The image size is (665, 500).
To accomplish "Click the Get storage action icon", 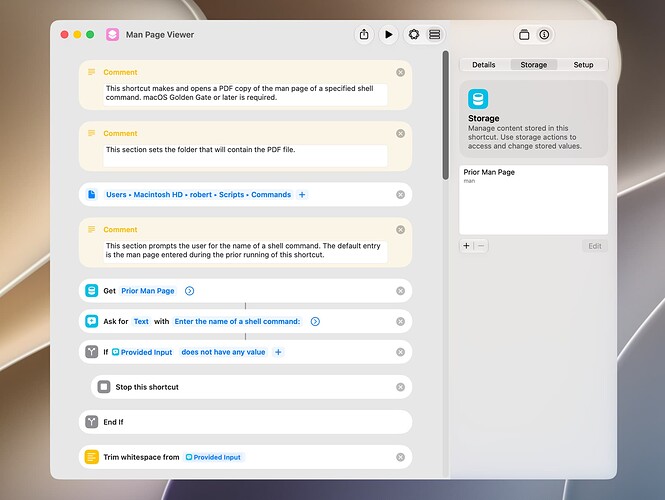I will pyautogui.click(x=92, y=291).
